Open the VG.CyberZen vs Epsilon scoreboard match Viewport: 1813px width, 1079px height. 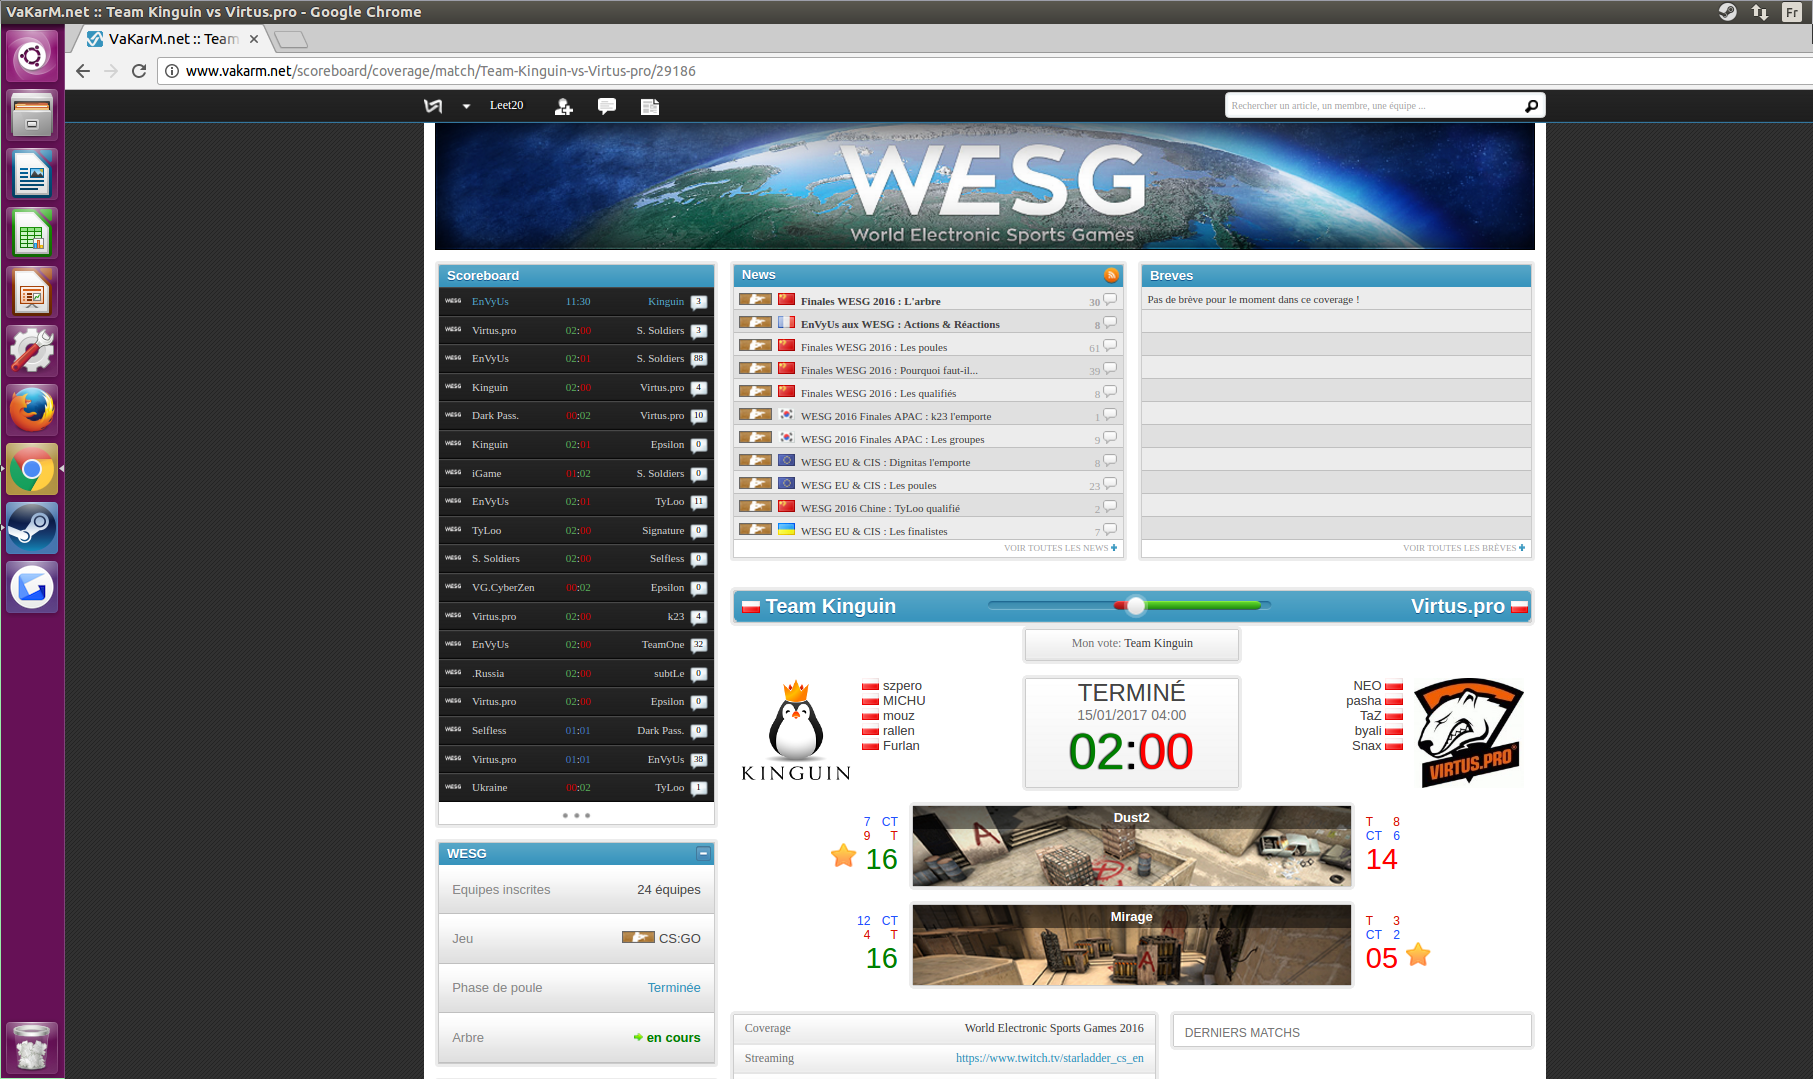coord(576,588)
